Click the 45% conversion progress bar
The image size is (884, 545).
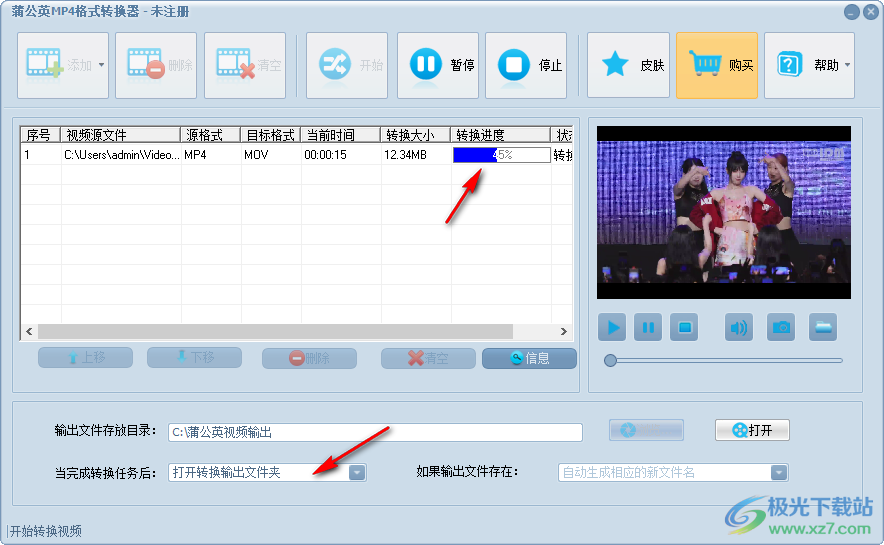point(502,155)
